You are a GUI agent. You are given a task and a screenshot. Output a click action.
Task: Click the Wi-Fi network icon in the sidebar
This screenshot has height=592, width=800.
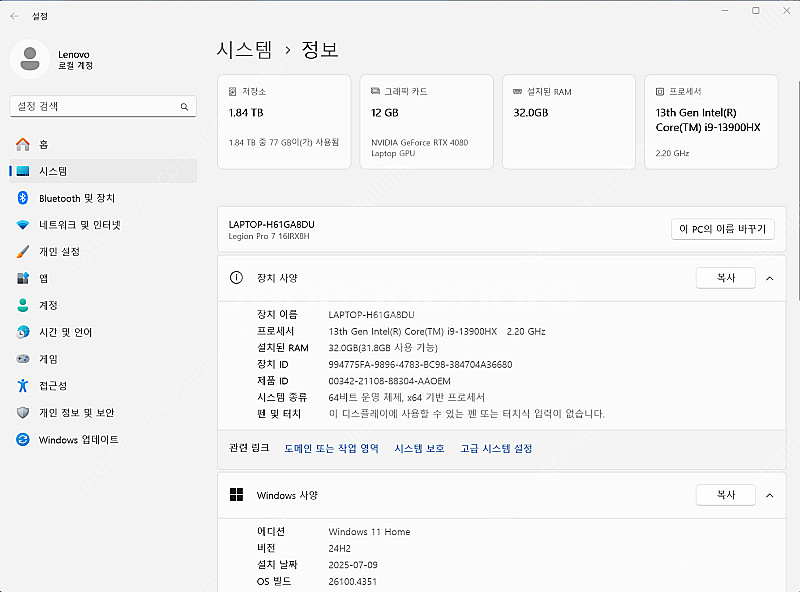[x=22, y=225]
